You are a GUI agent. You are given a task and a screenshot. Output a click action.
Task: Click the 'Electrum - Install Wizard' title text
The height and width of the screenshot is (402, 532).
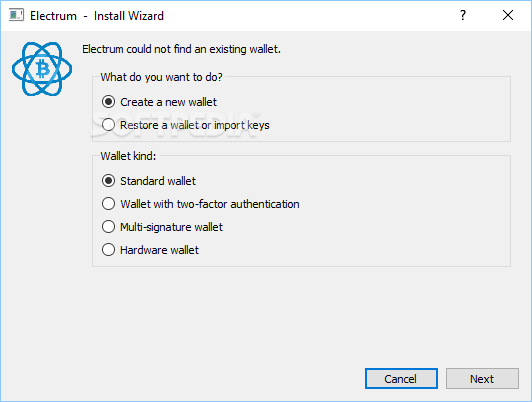click(97, 16)
